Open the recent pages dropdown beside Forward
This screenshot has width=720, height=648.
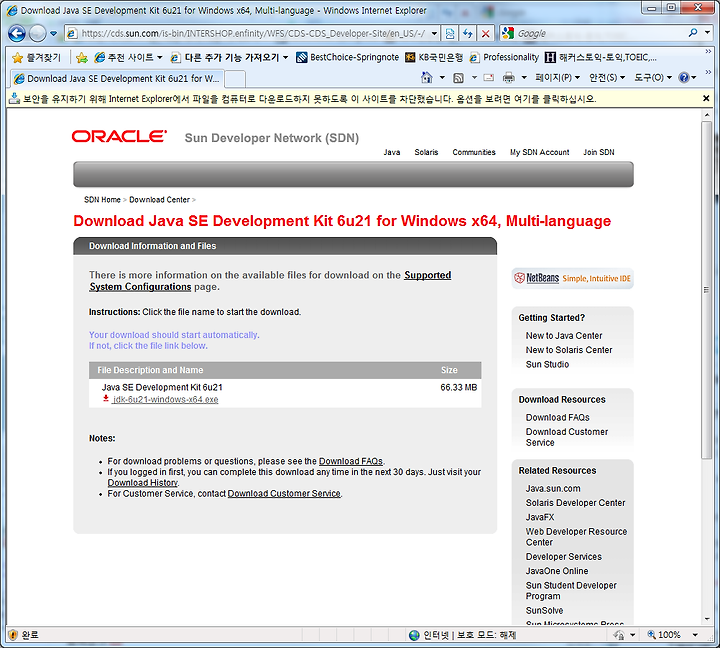click(54, 33)
